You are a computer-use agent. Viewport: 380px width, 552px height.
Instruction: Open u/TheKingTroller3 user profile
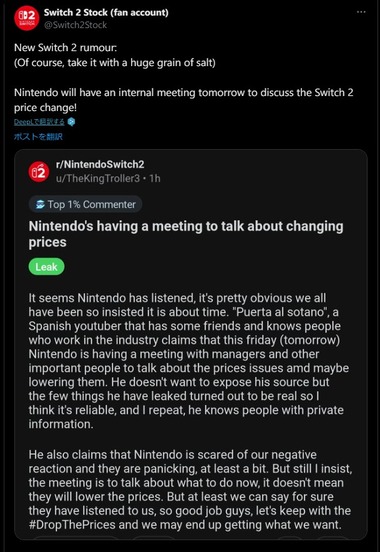pos(98,178)
